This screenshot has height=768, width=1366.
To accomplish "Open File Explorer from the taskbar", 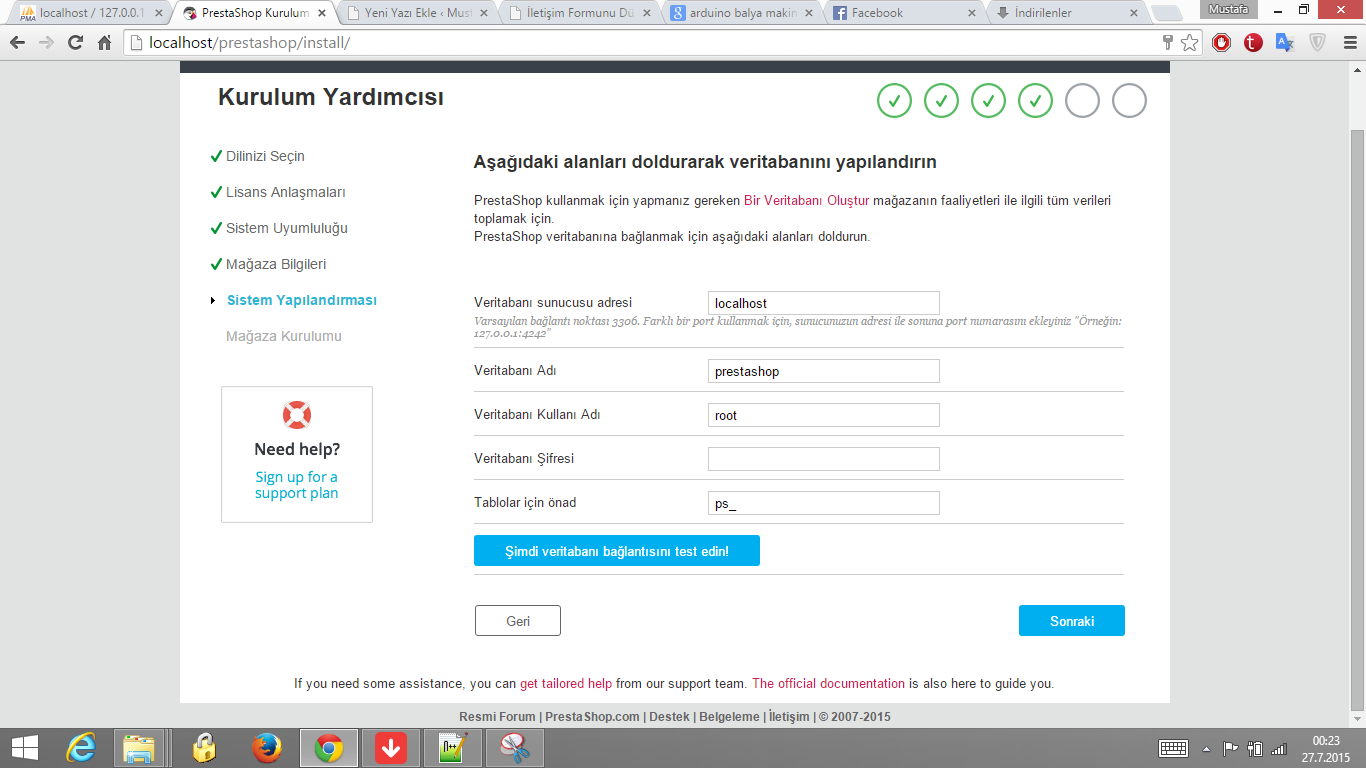I will [139, 747].
